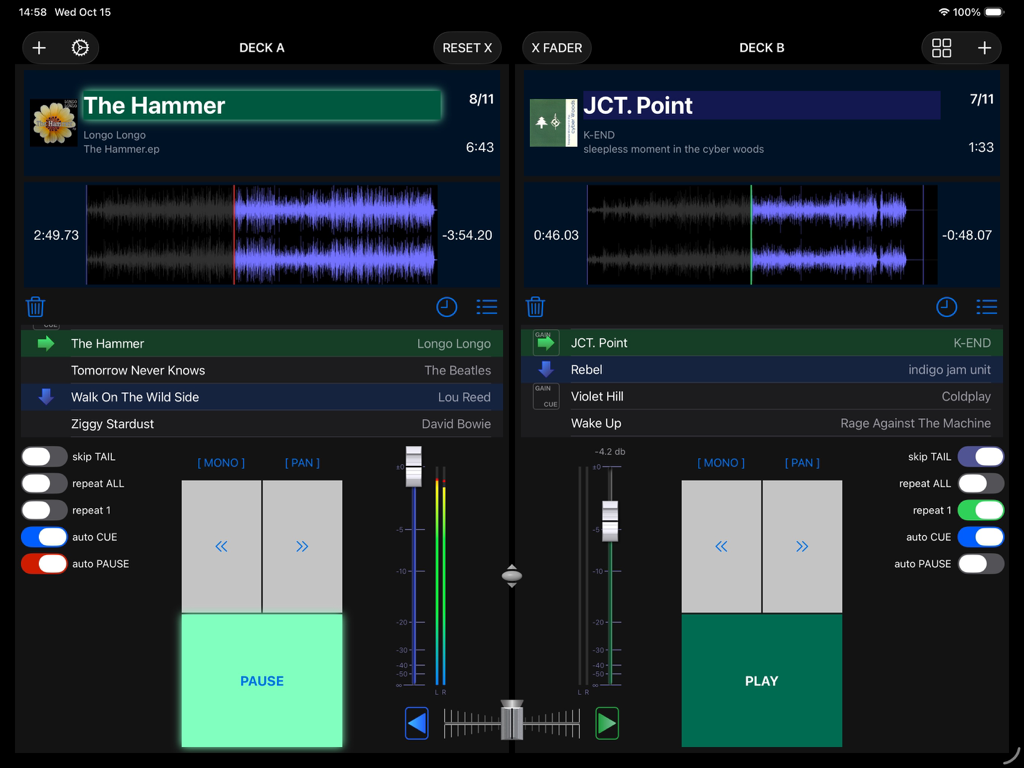The image size is (1024, 768).
Task: Tap Deck A rewind double-arrow pad
Action: (x=221, y=546)
